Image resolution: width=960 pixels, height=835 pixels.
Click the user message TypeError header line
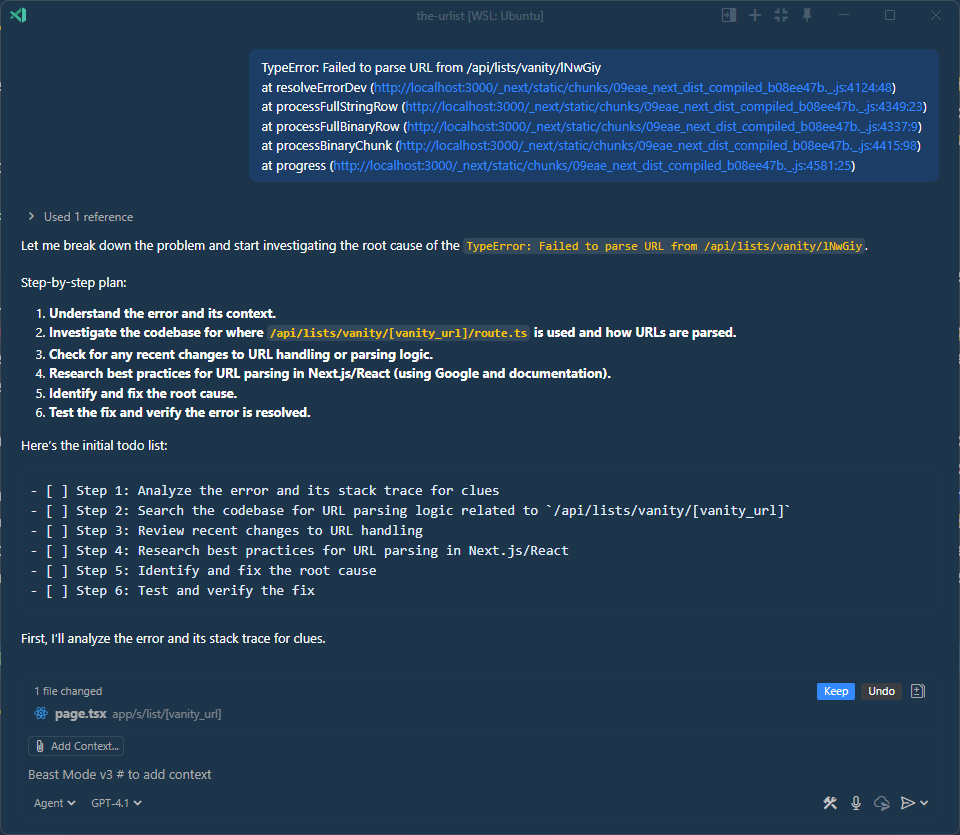(x=431, y=67)
